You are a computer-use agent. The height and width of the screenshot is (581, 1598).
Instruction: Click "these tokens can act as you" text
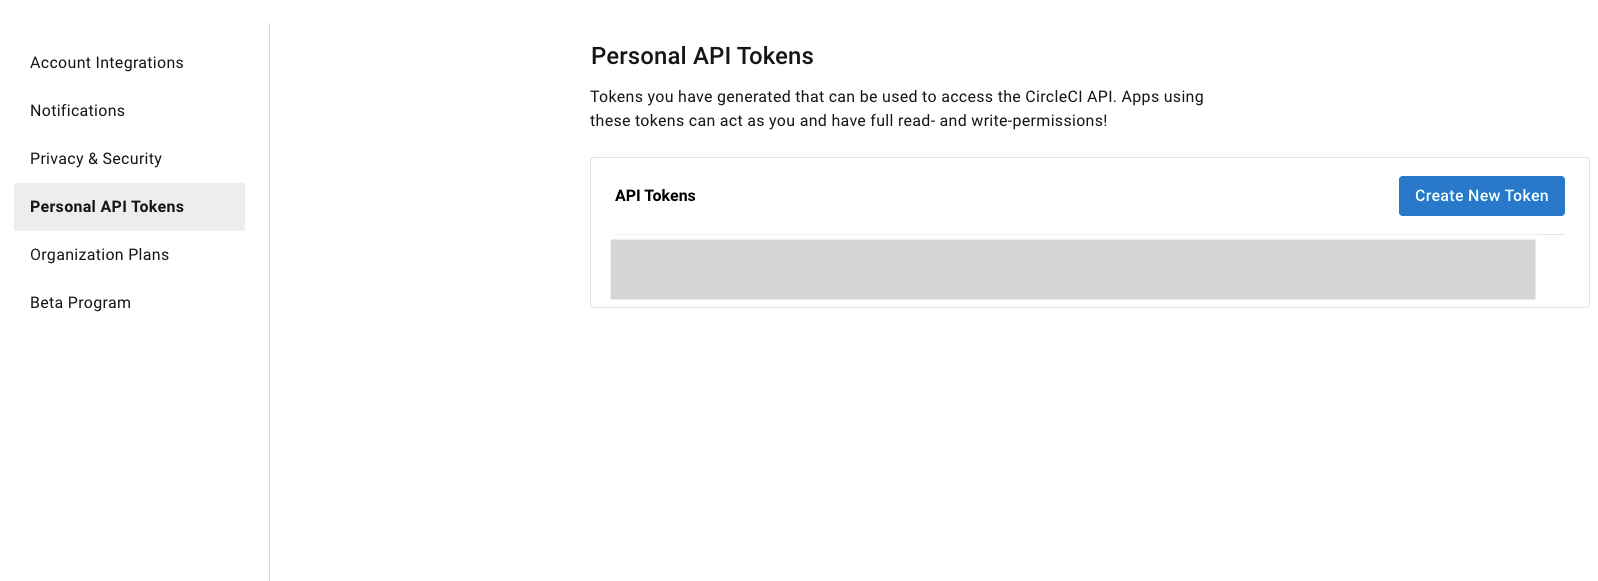coord(692,121)
